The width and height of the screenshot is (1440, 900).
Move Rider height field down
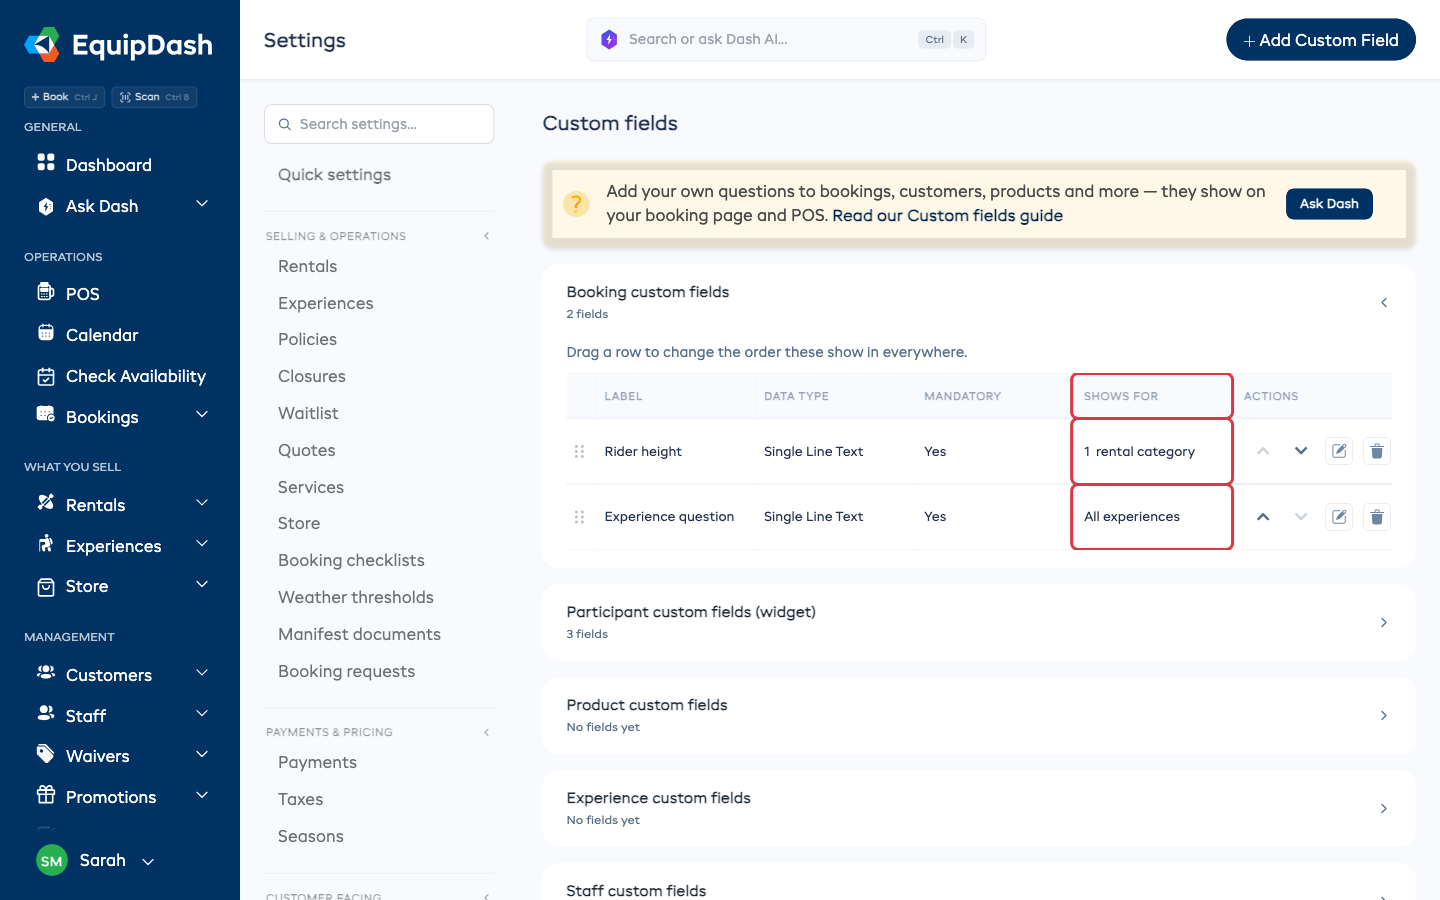pos(1301,451)
